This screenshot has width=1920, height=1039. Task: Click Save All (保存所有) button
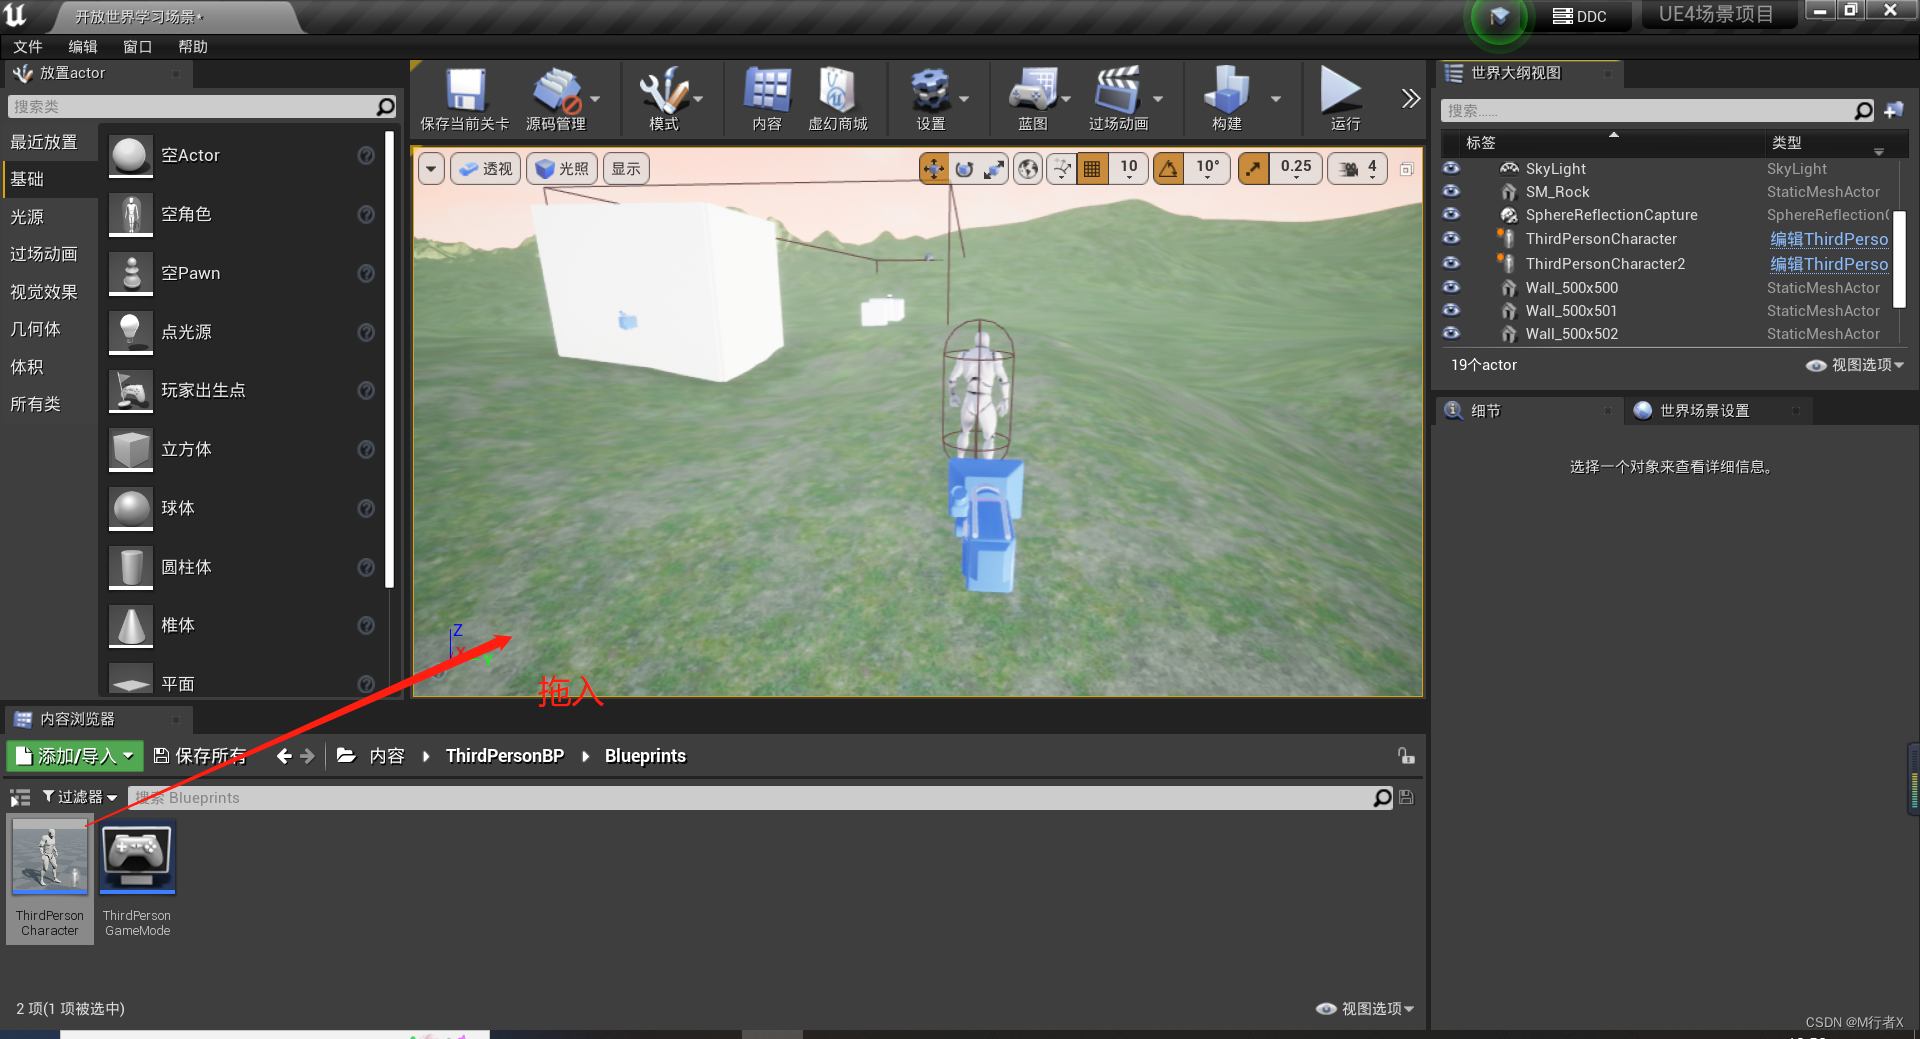pos(199,756)
